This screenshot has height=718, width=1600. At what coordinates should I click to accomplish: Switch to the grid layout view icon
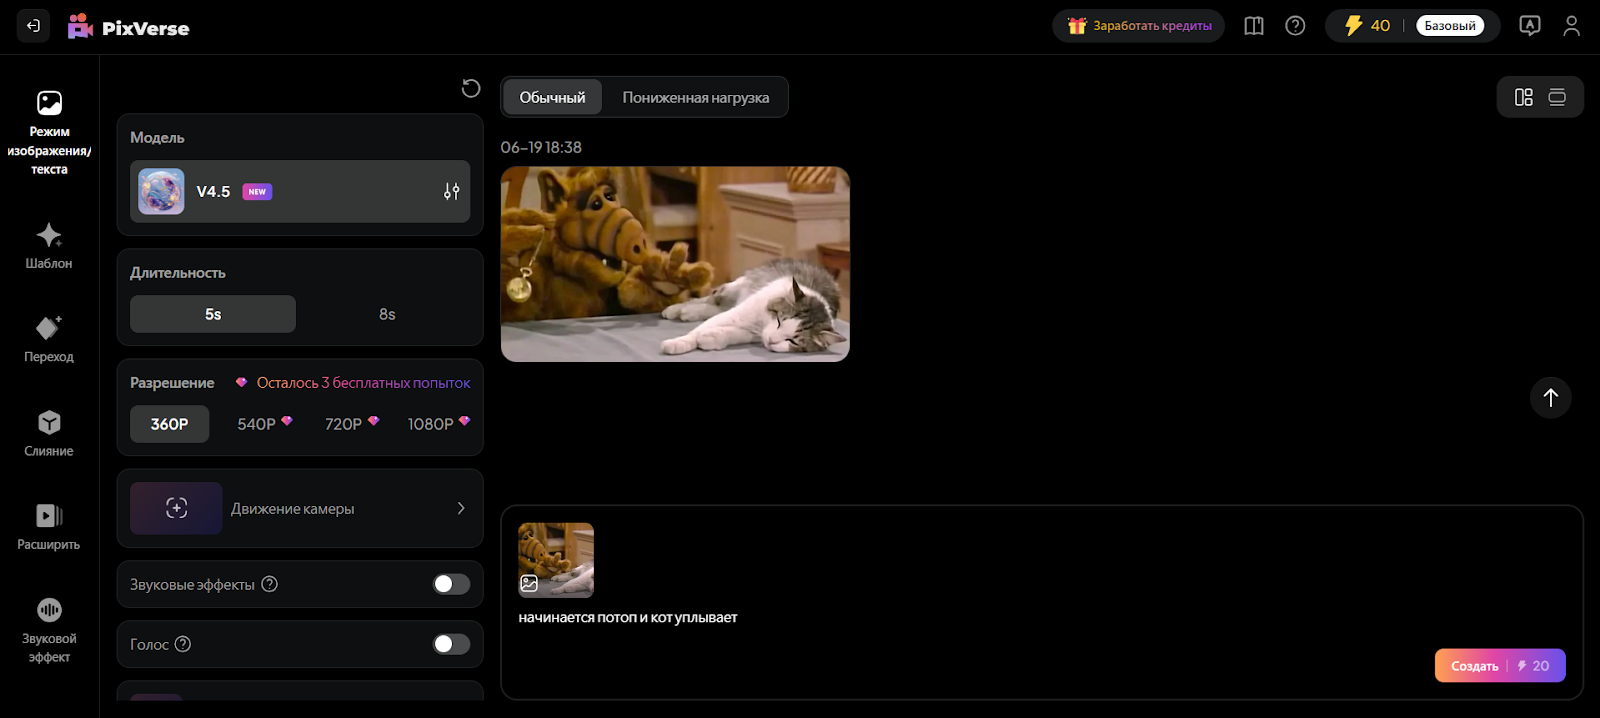(1523, 97)
